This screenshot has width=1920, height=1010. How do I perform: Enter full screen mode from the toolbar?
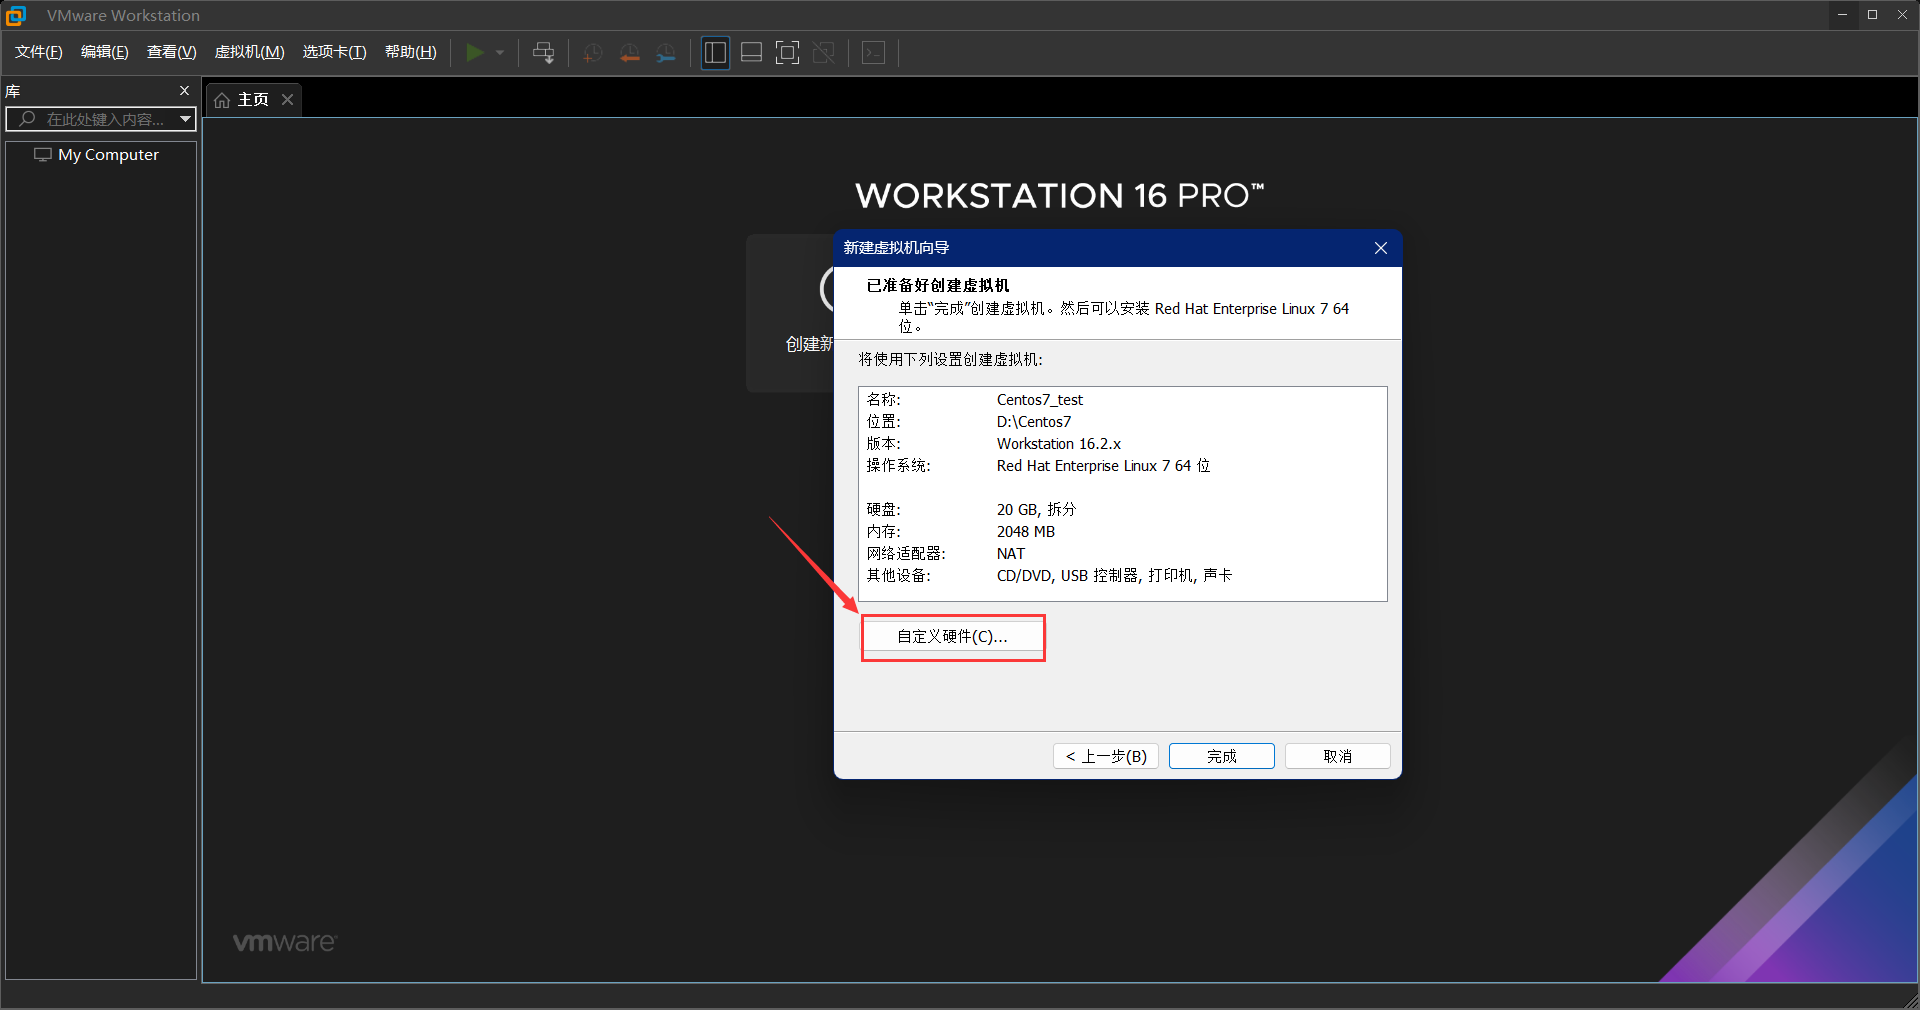point(787,52)
